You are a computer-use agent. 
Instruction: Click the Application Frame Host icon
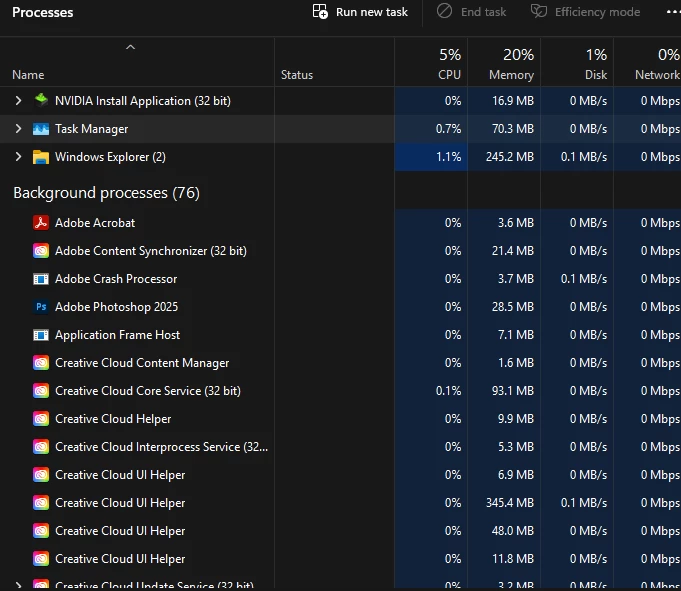(41, 335)
